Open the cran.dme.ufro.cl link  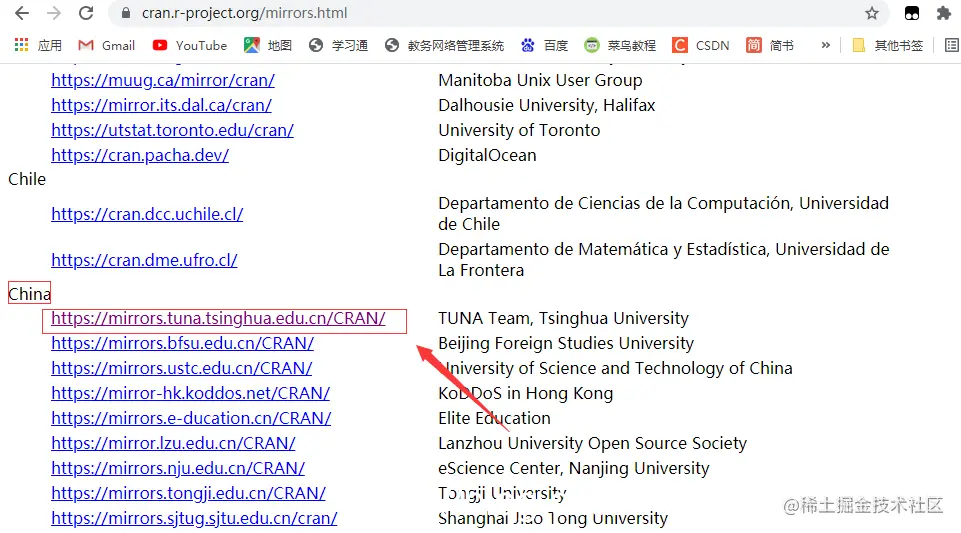[144, 260]
